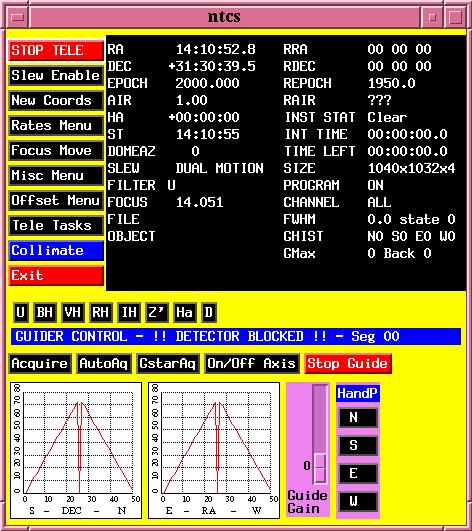Viewport: 472px width, 531px height.
Task: Click the S hand paddle button
Action: [x=358, y=445]
